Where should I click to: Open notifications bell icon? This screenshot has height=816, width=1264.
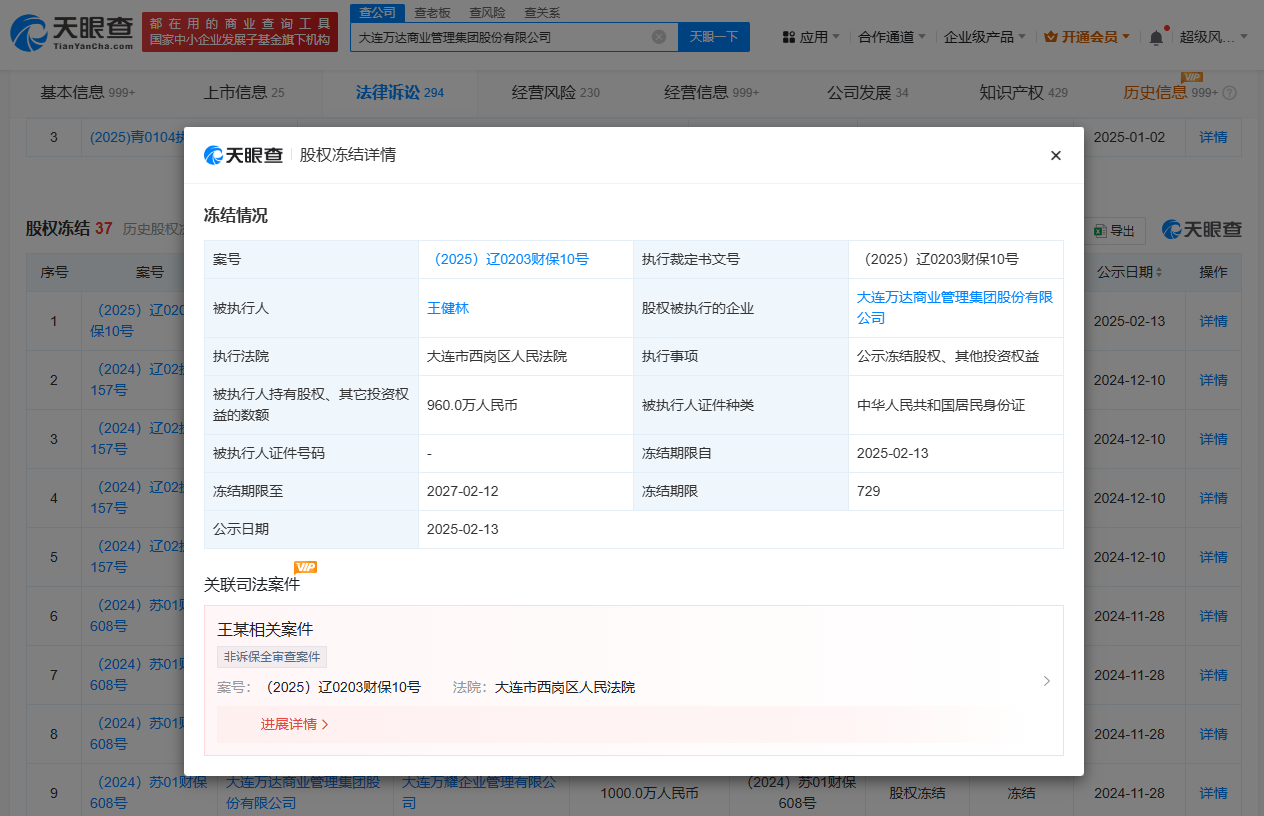[x=1156, y=37]
